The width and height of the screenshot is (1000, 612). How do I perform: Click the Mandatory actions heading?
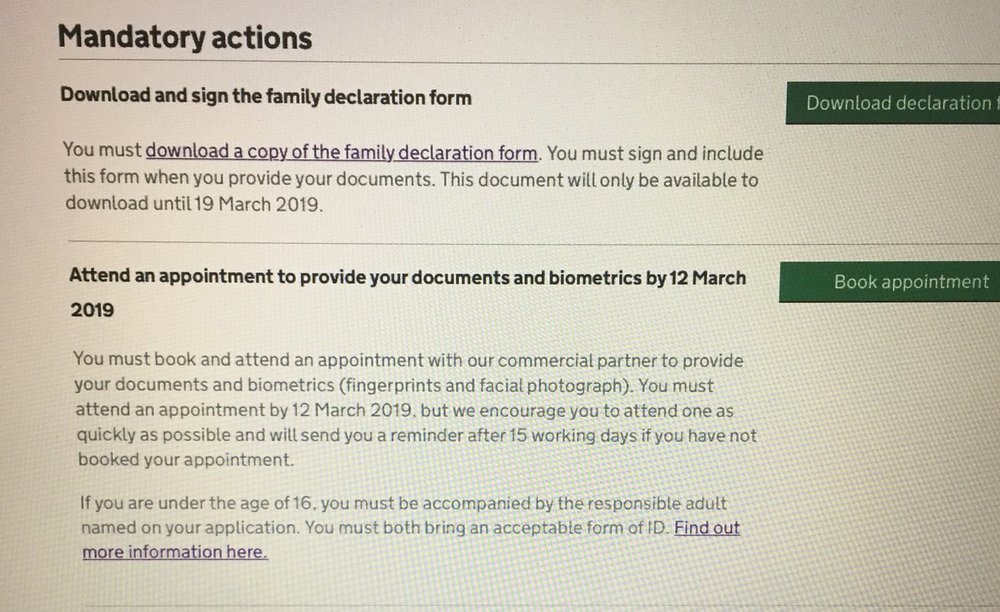[x=185, y=38]
